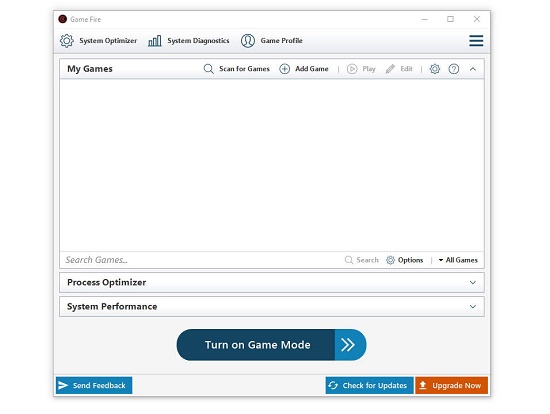
Task: Open the All Games filter dropdown
Action: (x=458, y=260)
